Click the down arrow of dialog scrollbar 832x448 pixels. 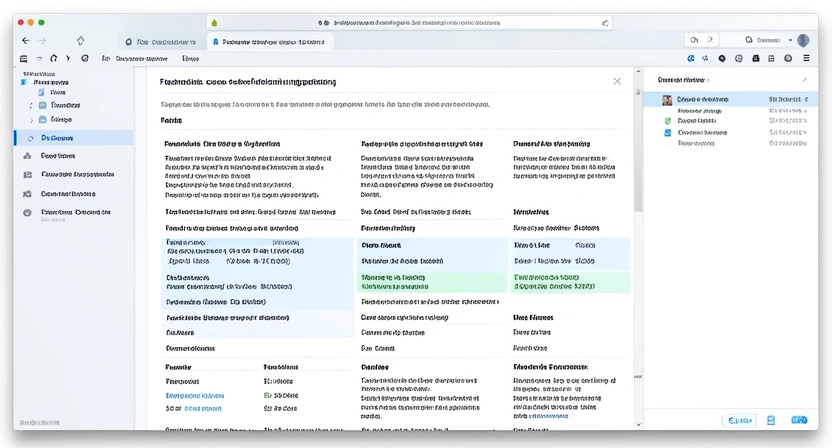click(638, 425)
